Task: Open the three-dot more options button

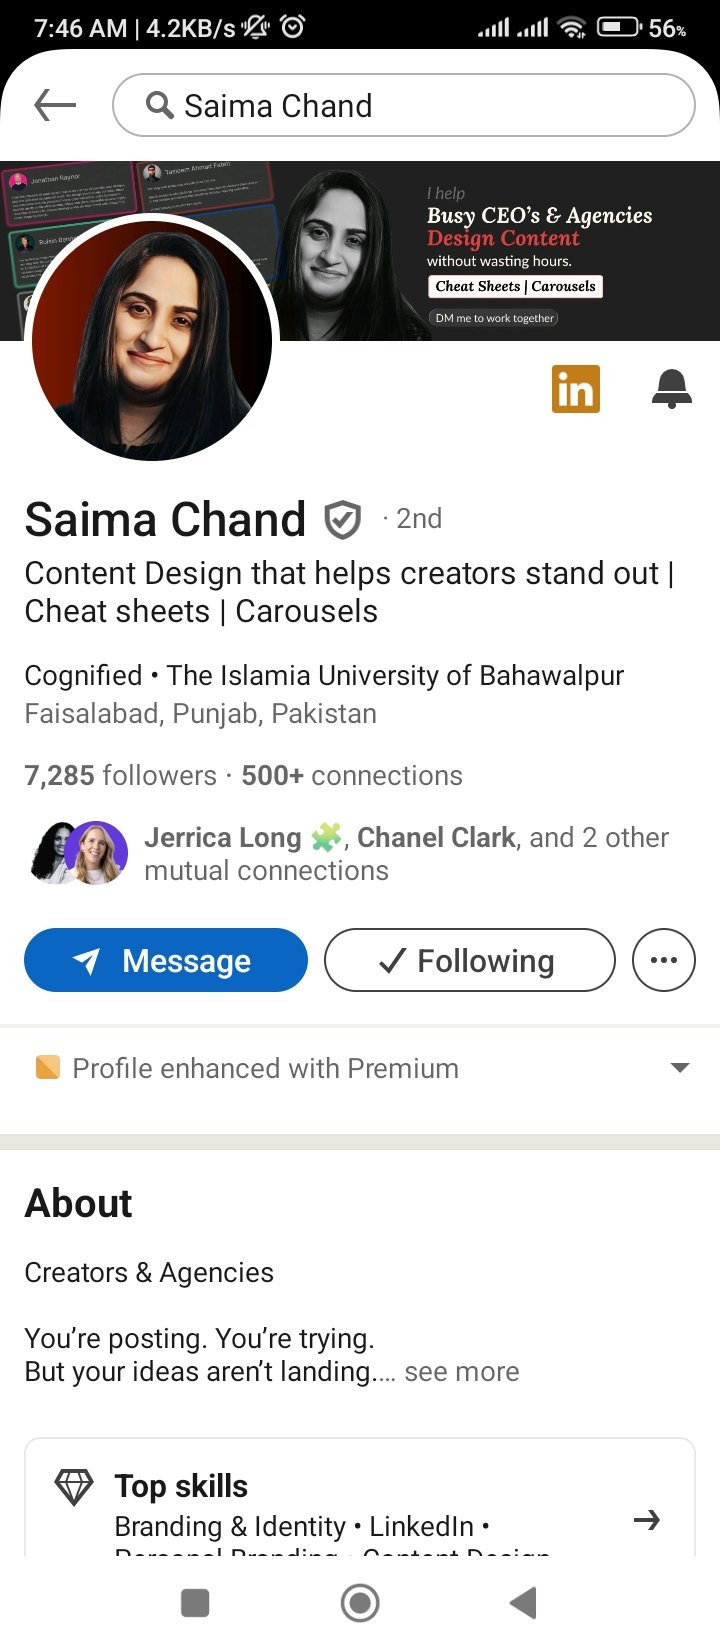Action: [663, 960]
